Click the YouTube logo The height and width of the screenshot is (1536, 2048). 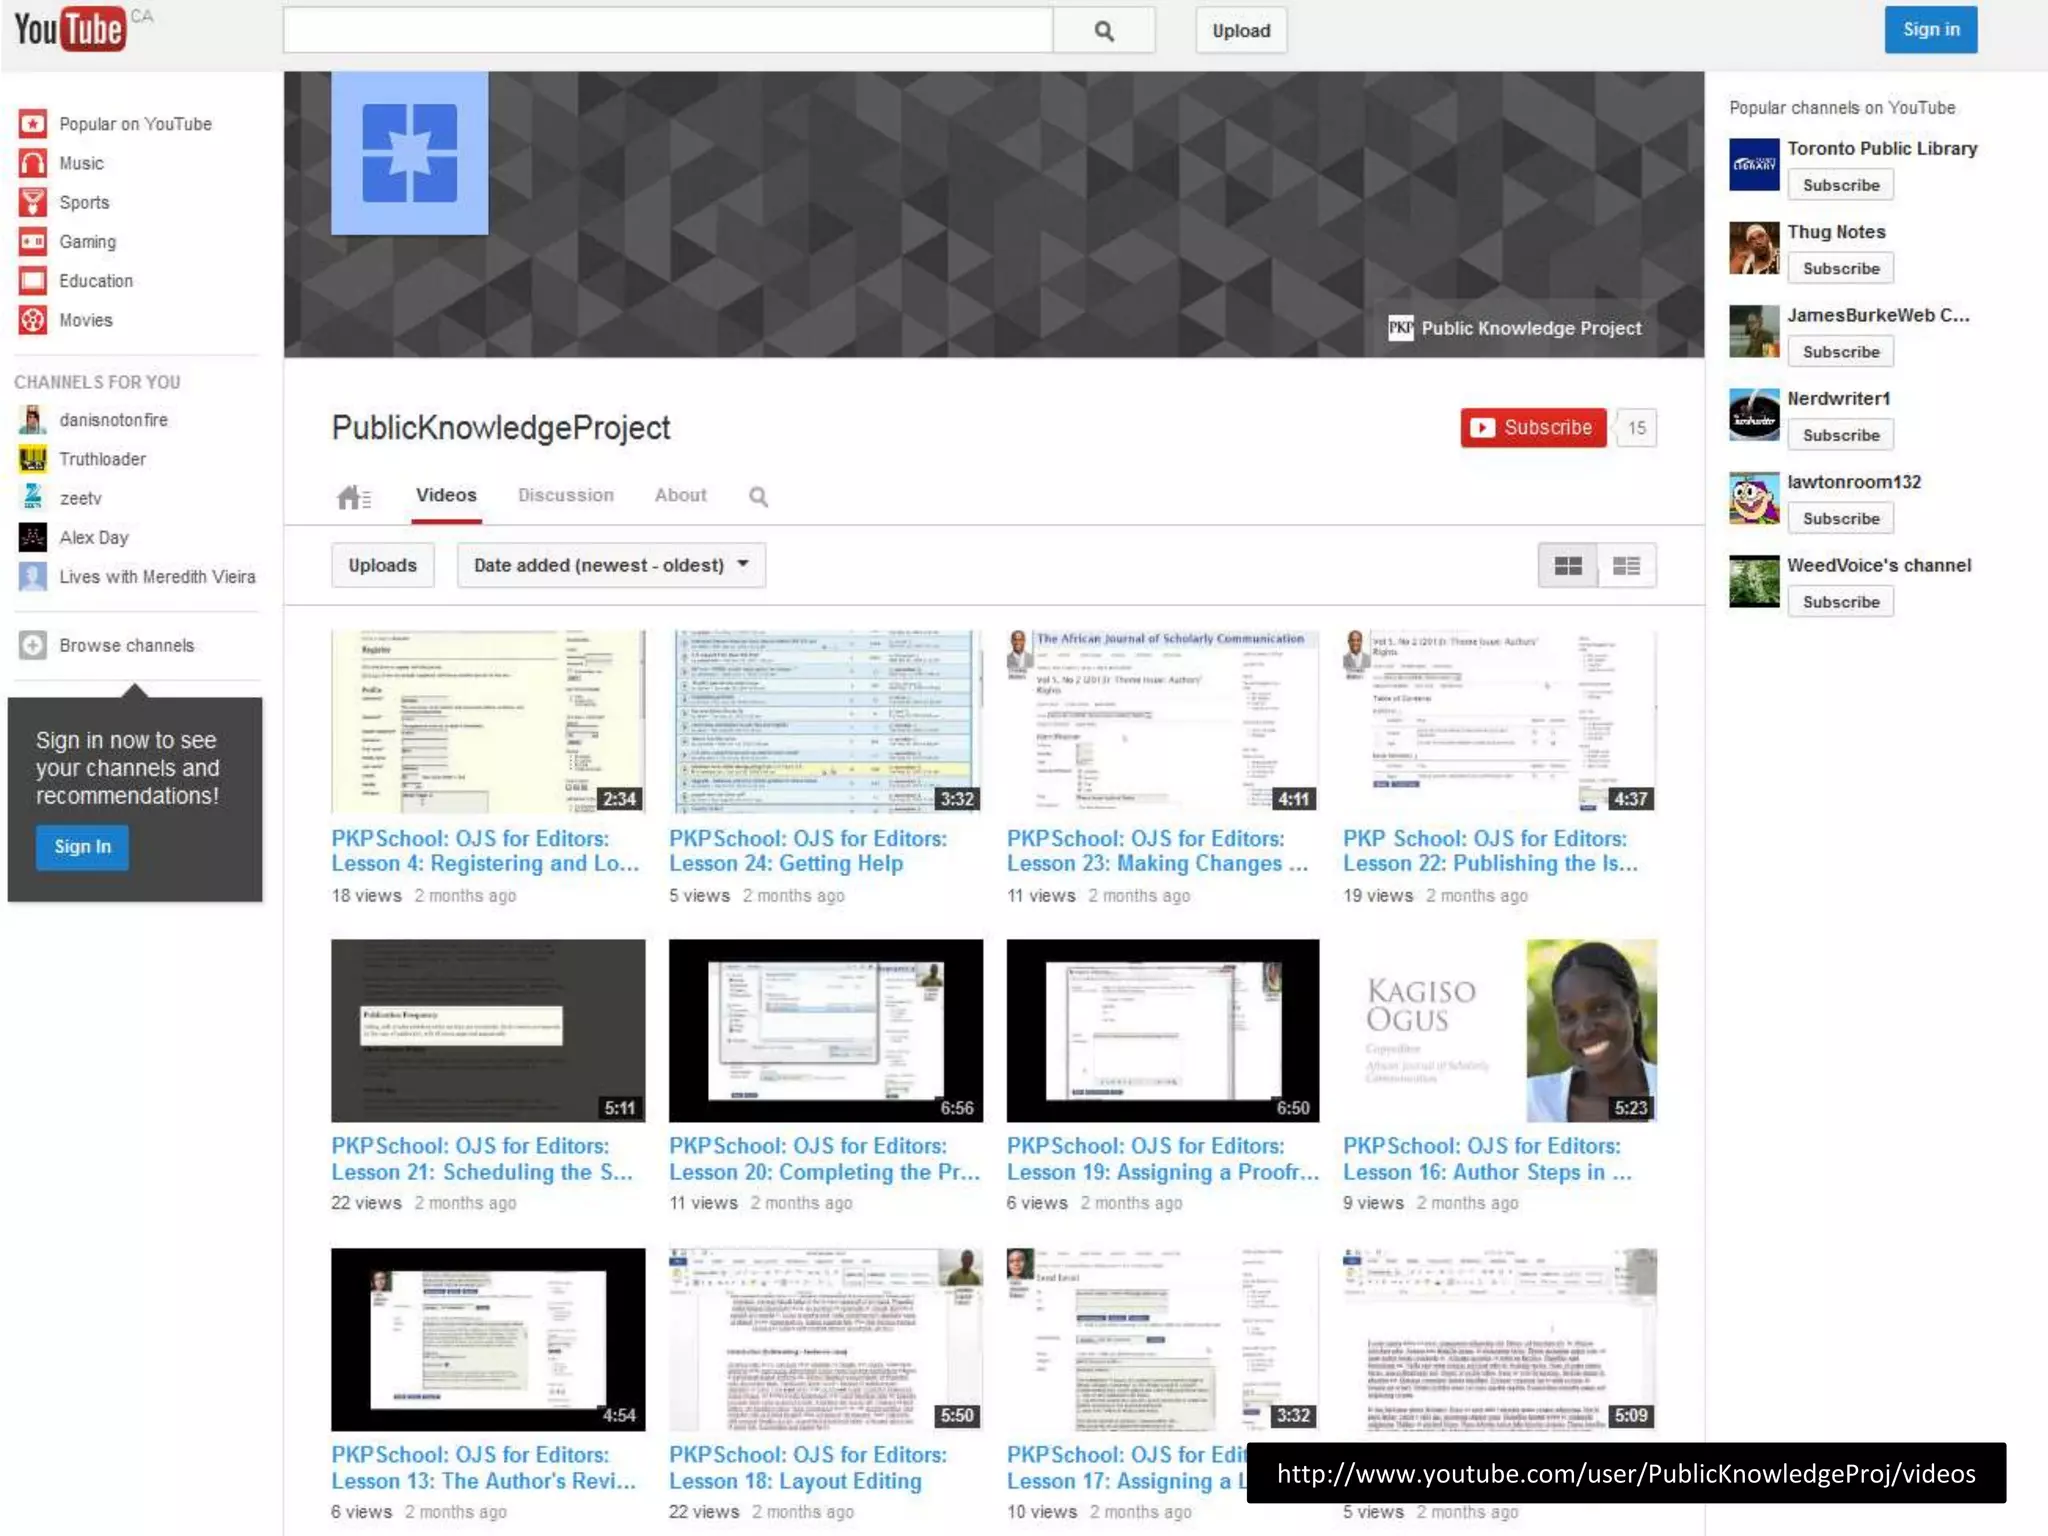pos(70,30)
